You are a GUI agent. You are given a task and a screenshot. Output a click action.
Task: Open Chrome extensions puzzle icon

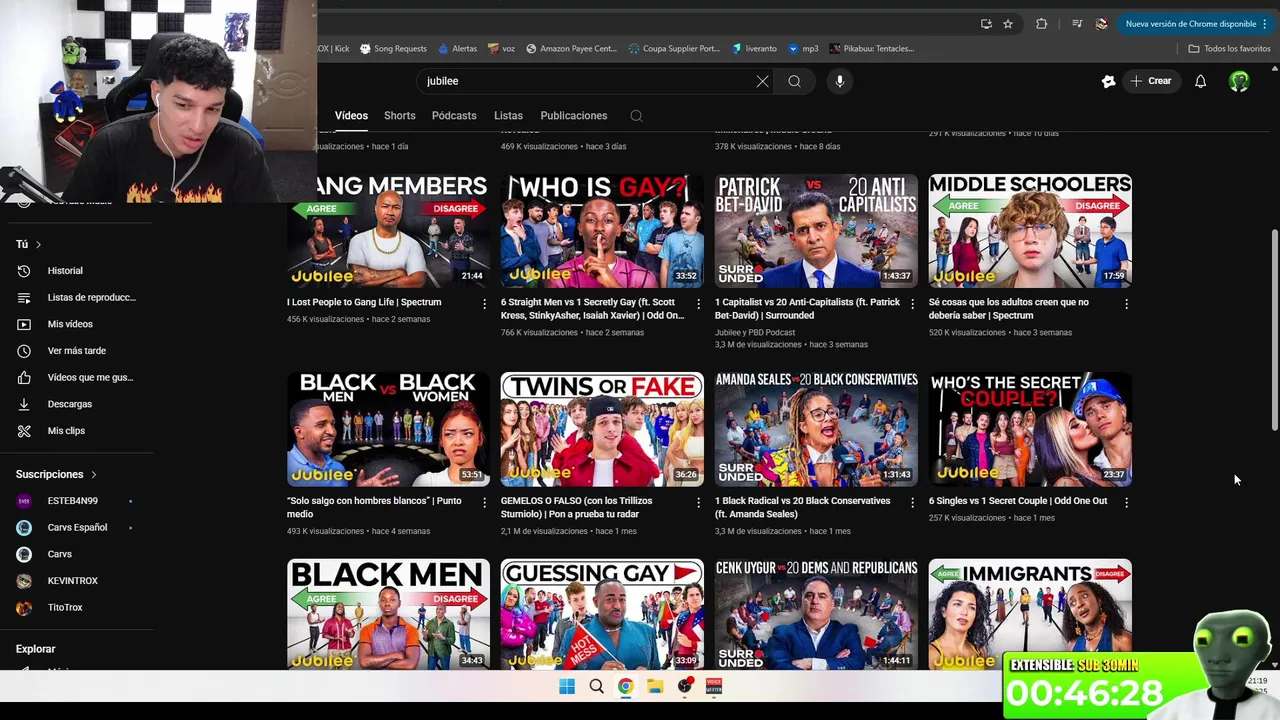tap(1041, 24)
